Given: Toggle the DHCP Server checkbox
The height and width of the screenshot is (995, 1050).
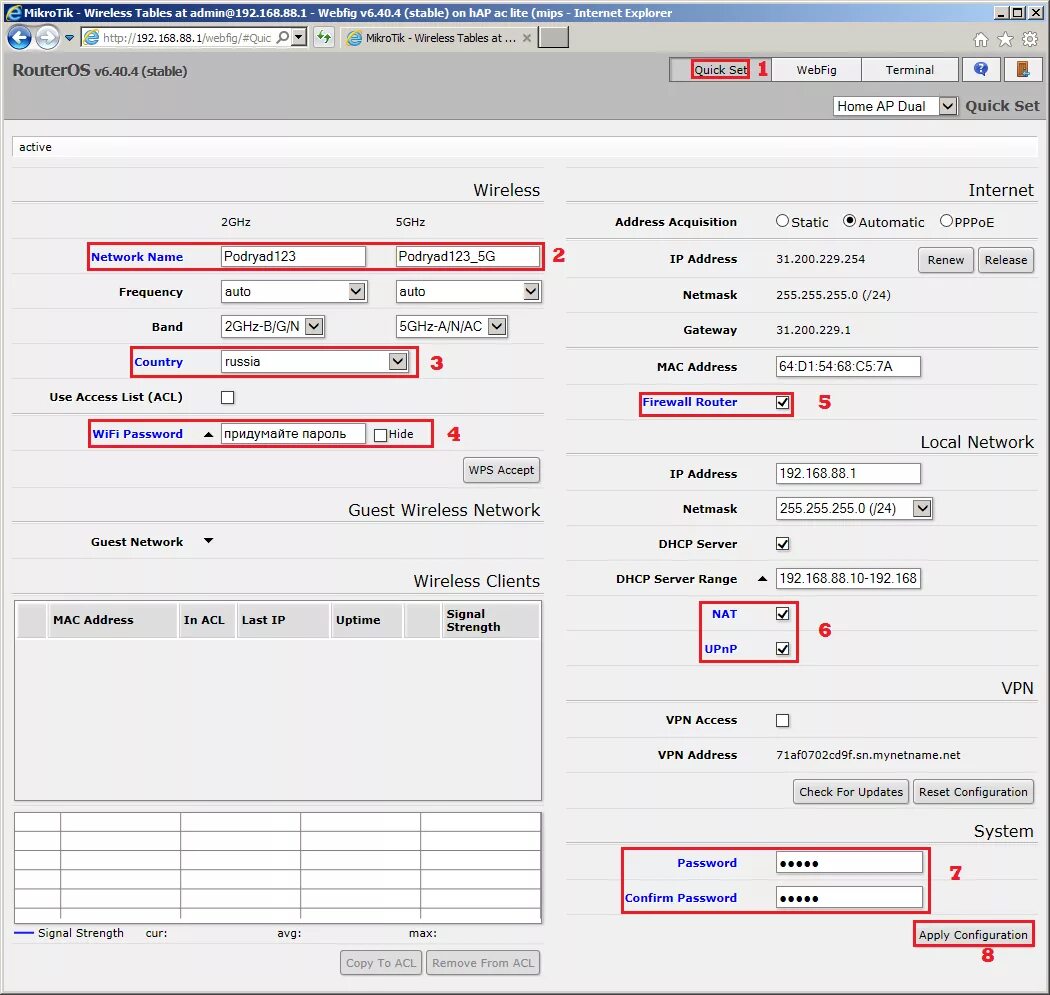Looking at the screenshot, I should [782, 544].
